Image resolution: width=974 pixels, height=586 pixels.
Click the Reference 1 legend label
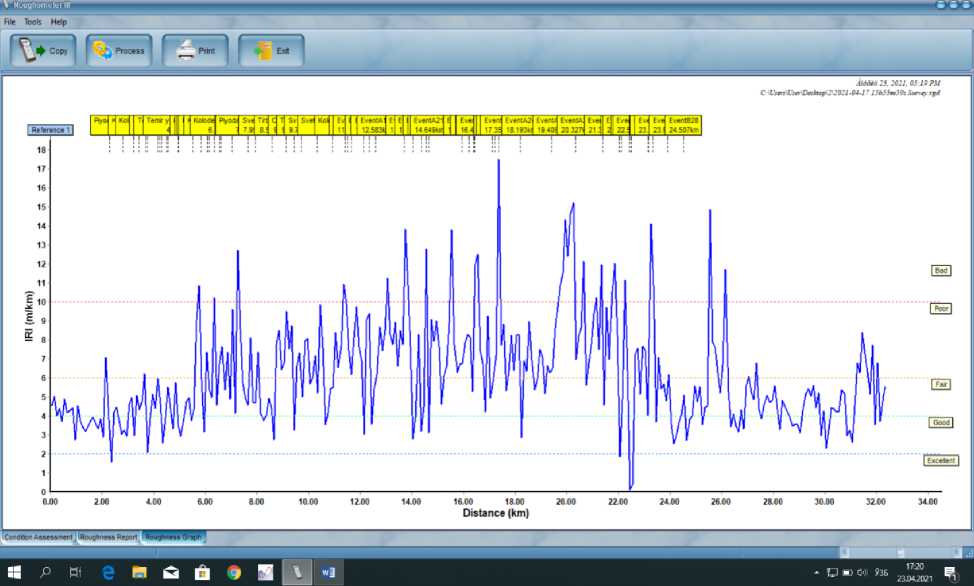tap(50, 130)
